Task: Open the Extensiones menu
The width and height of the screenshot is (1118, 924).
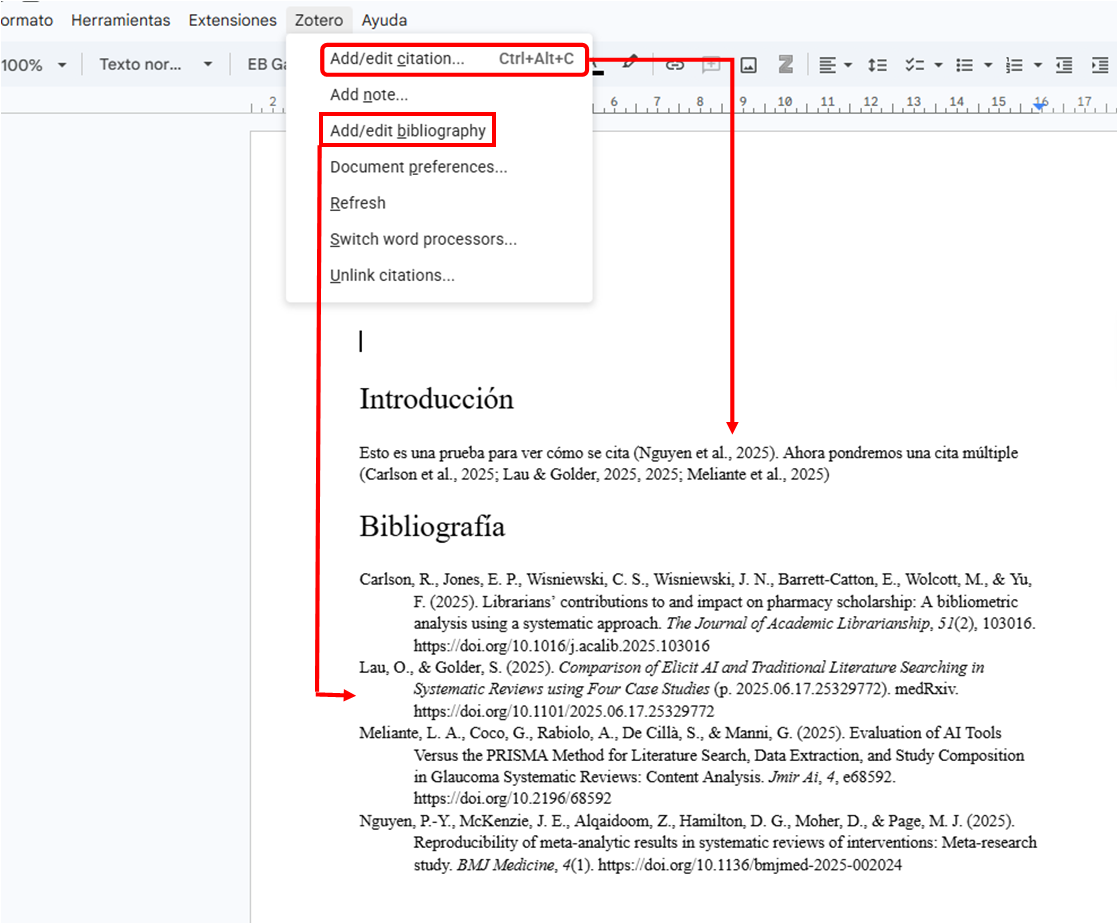Action: (x=232, y=20)
